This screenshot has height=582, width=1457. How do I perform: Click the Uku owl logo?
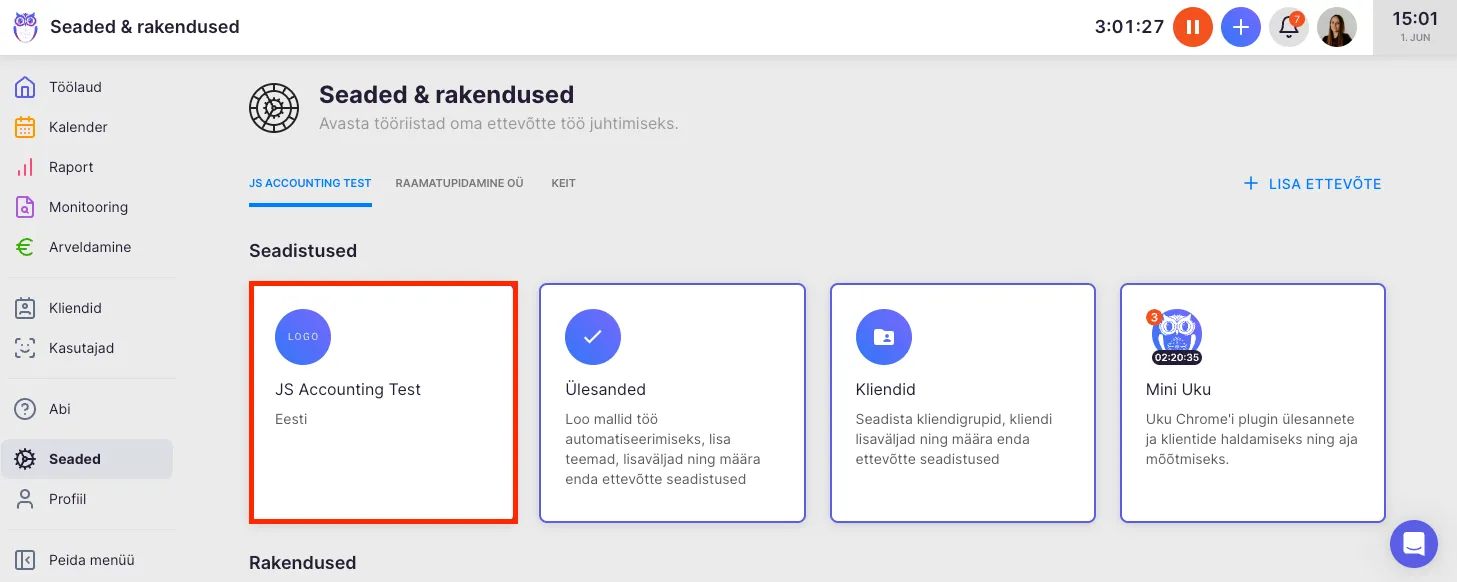(x=25, y=27)
